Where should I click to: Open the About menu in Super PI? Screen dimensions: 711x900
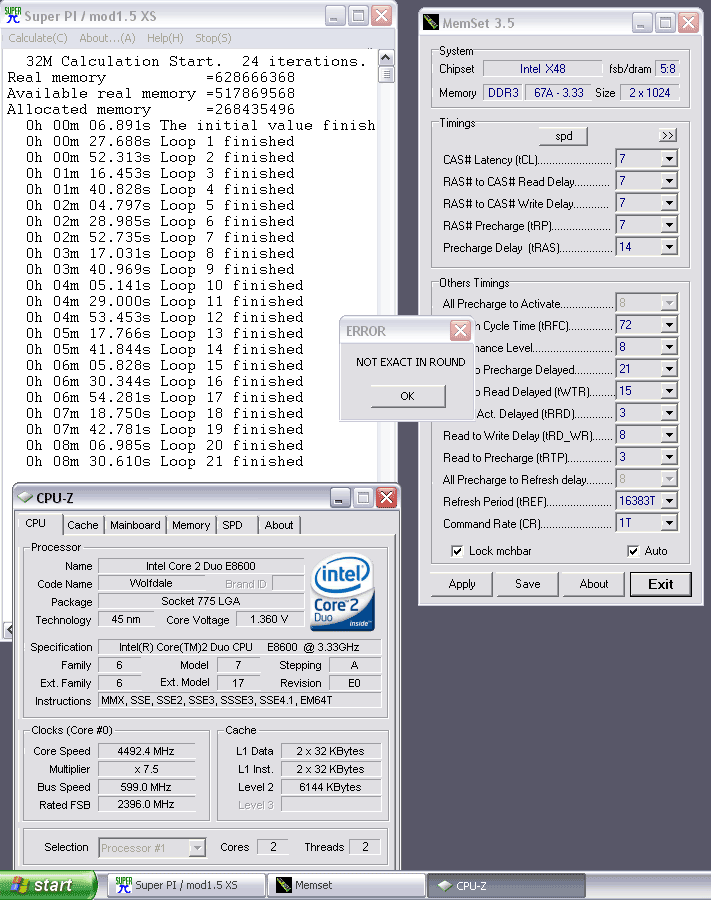(x=107, y=38)
